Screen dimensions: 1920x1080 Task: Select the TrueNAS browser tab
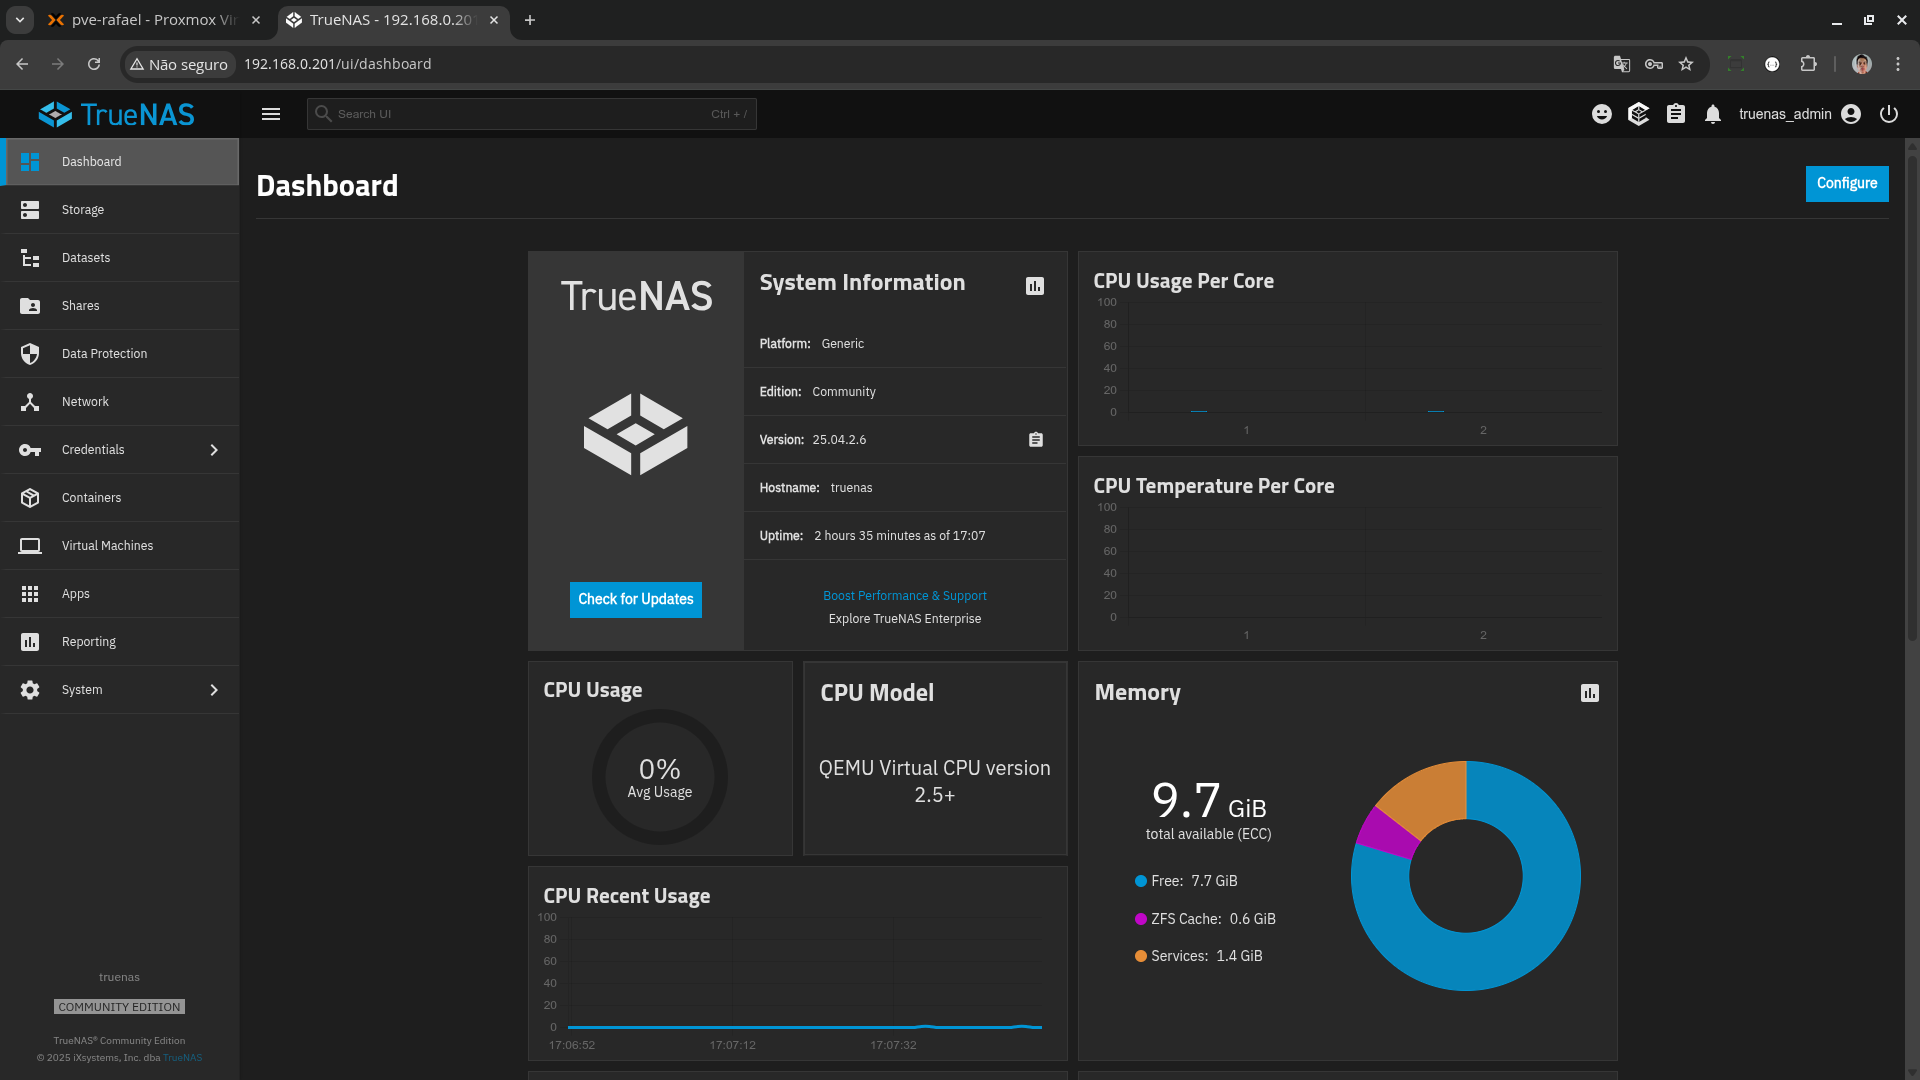[393, 20]
